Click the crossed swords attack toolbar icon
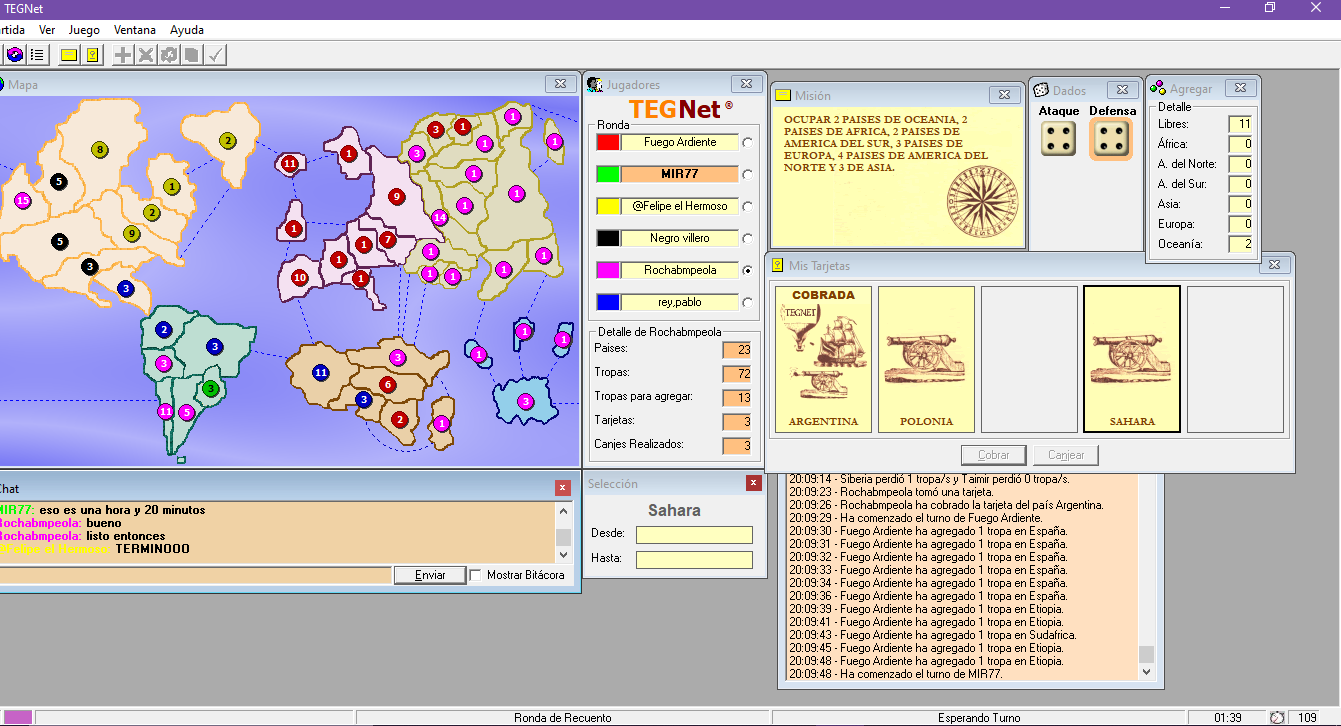This screenshot has height=726, width=1341. click(x=146, y=54)
